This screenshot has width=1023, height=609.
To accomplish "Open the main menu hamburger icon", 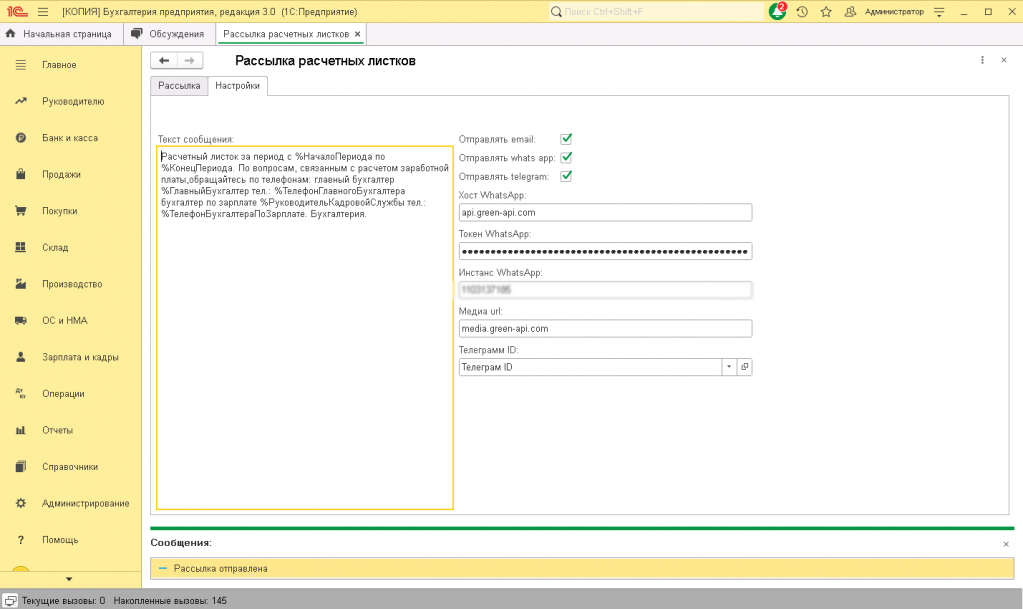I will coord(43,12).
